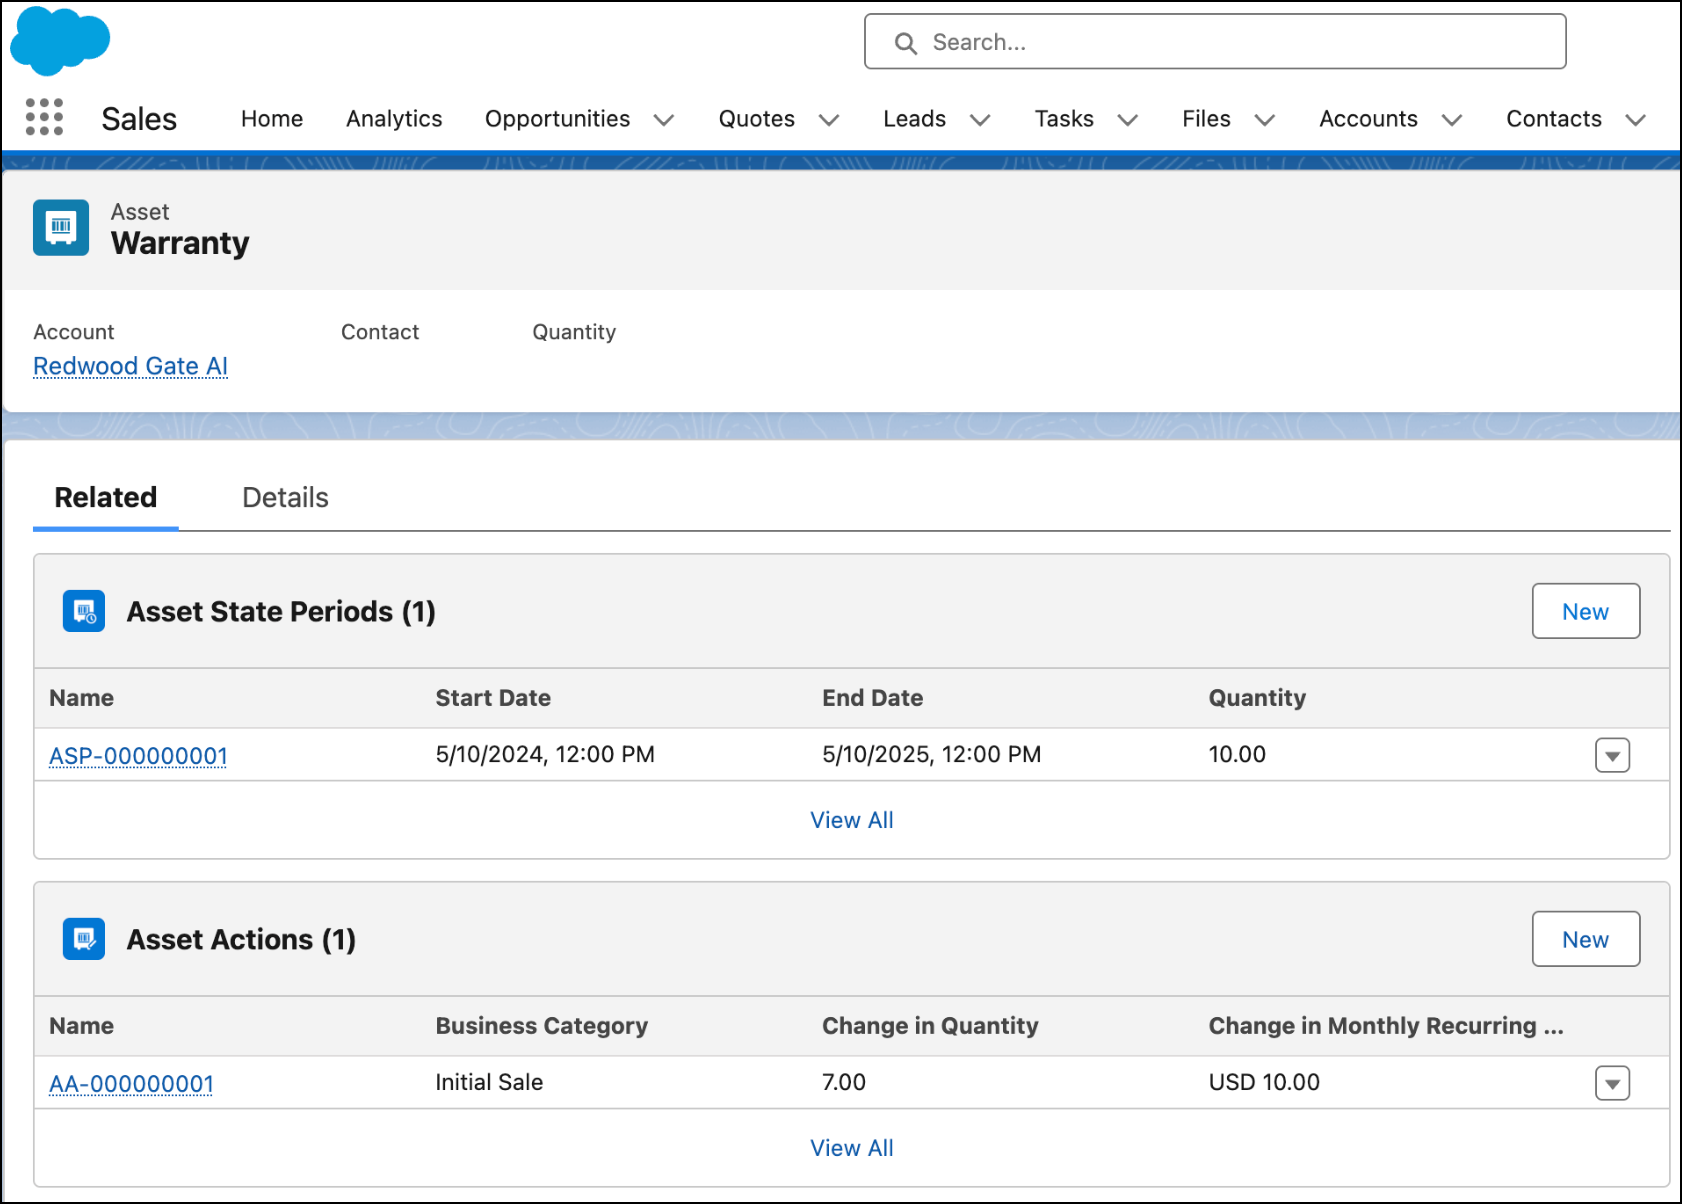Open the Opportunities nav tab
The width and height of the screenshot is (1682, 1204).
(558, 119)
